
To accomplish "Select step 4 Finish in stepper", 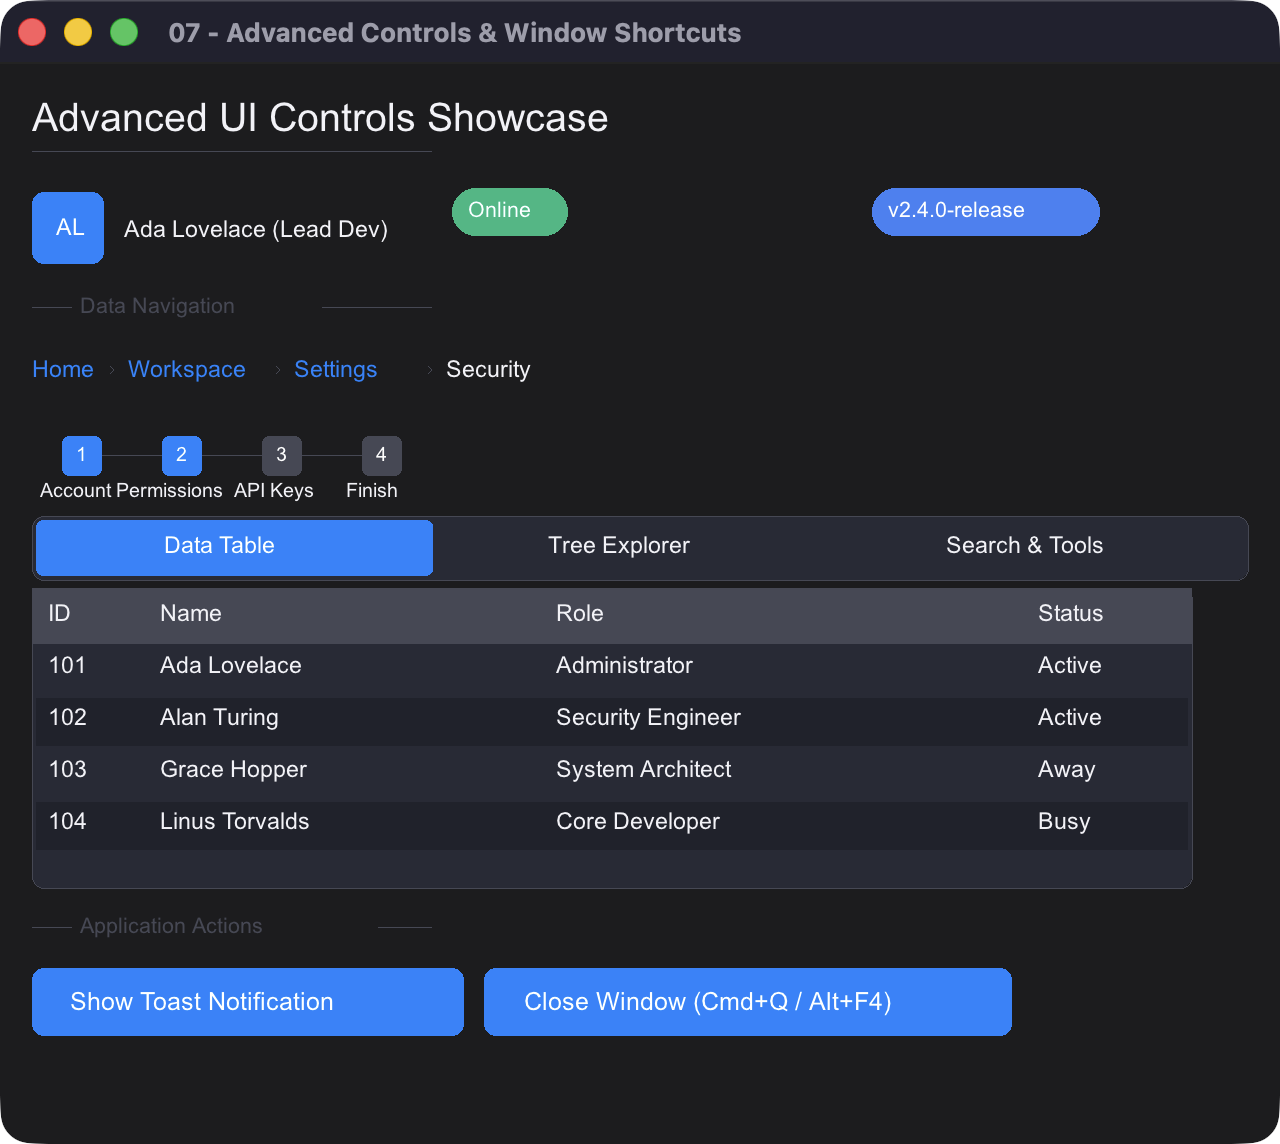I will point(382,455).
